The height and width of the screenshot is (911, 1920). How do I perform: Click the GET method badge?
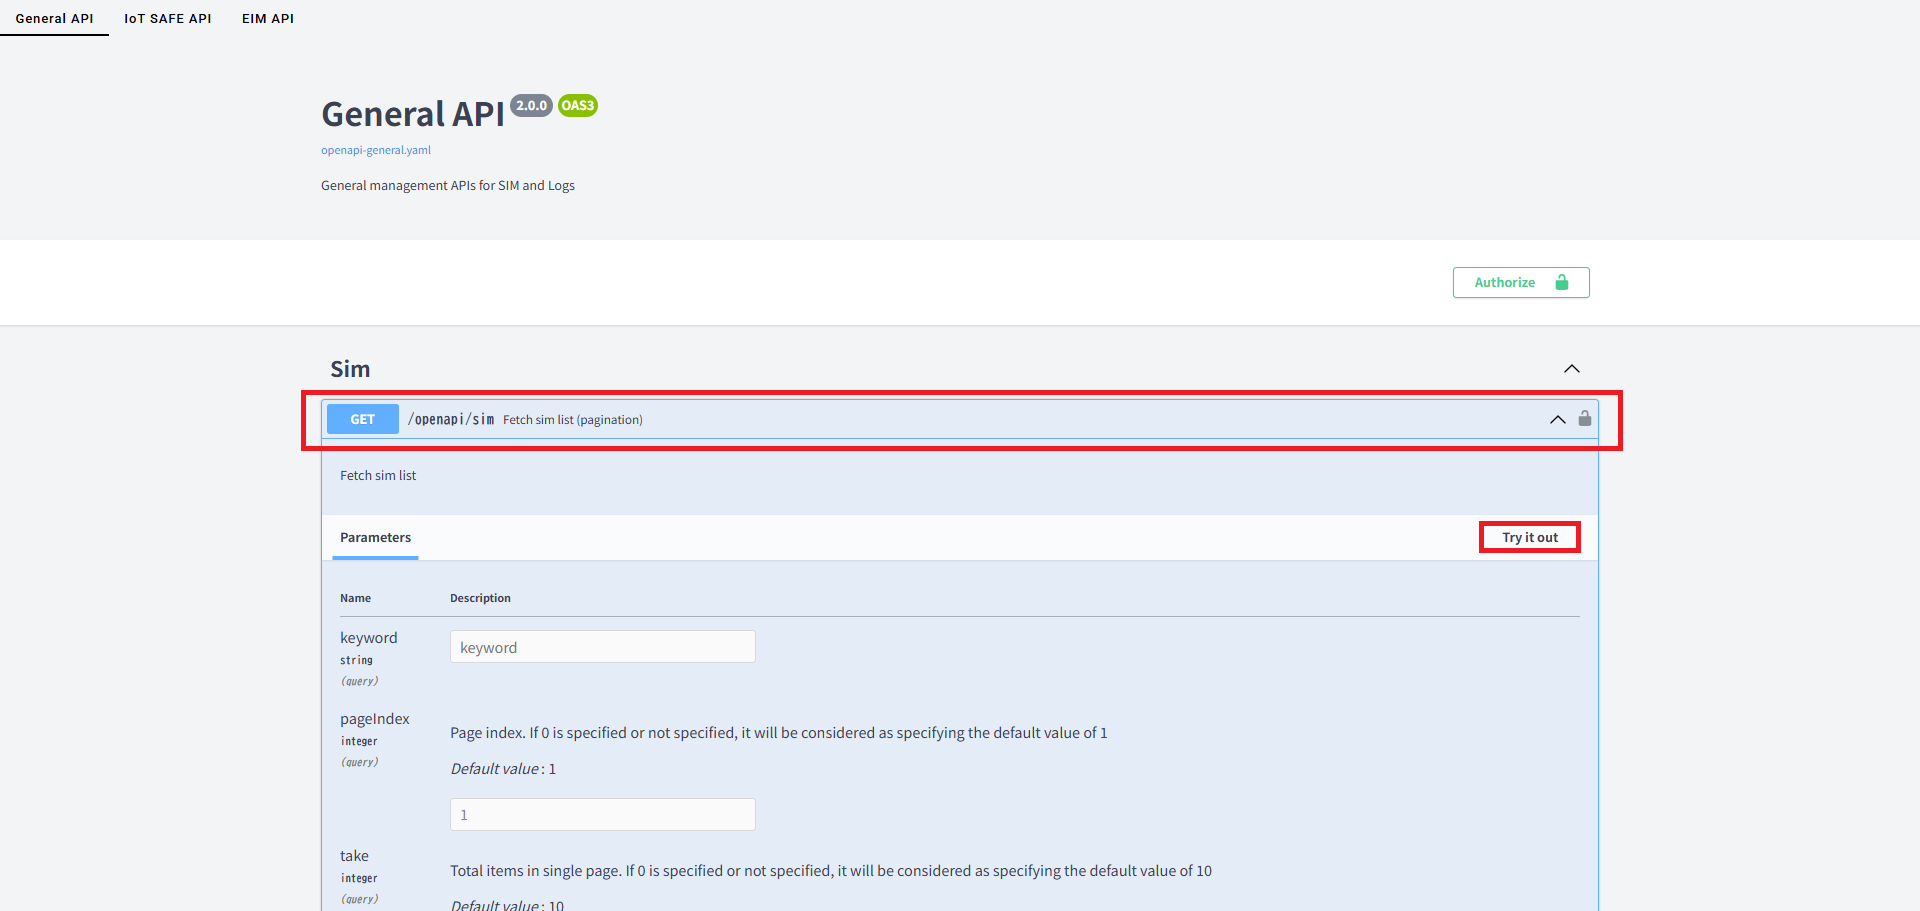coord(363,420)
